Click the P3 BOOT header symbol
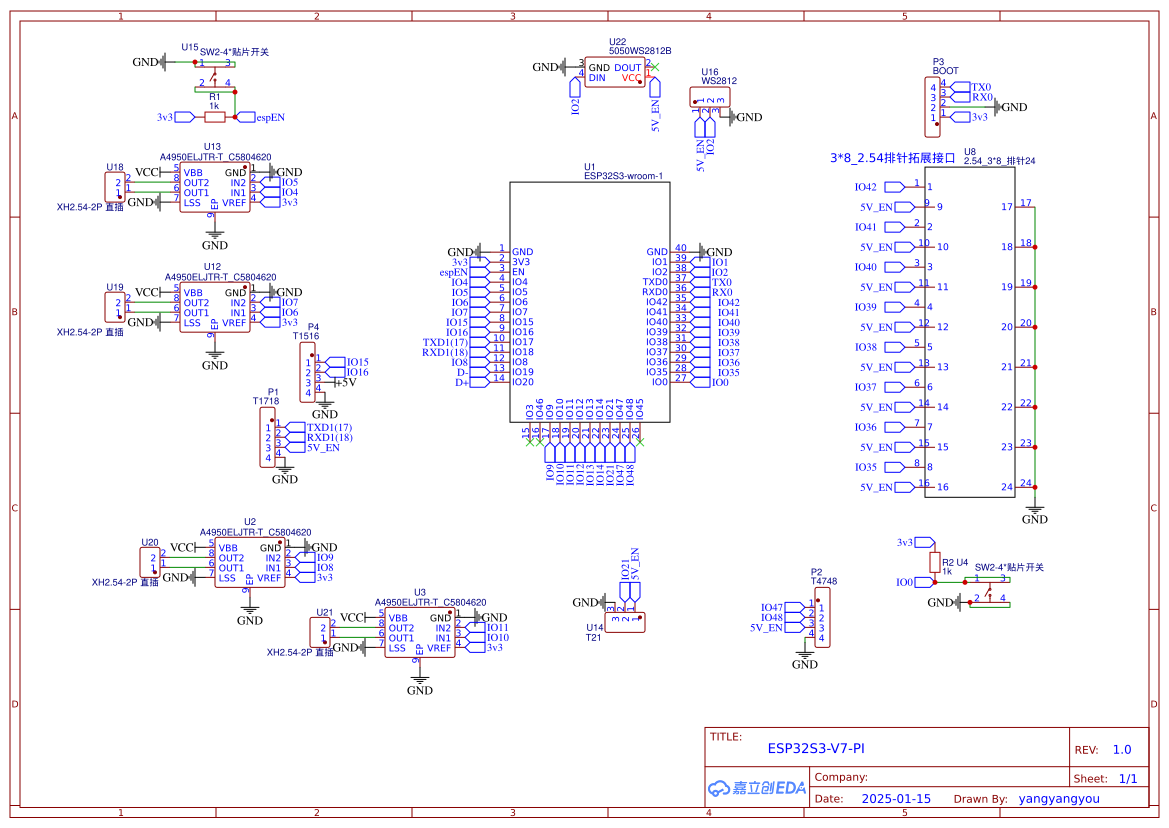1169x828 pixels. (x=933, y=107)
